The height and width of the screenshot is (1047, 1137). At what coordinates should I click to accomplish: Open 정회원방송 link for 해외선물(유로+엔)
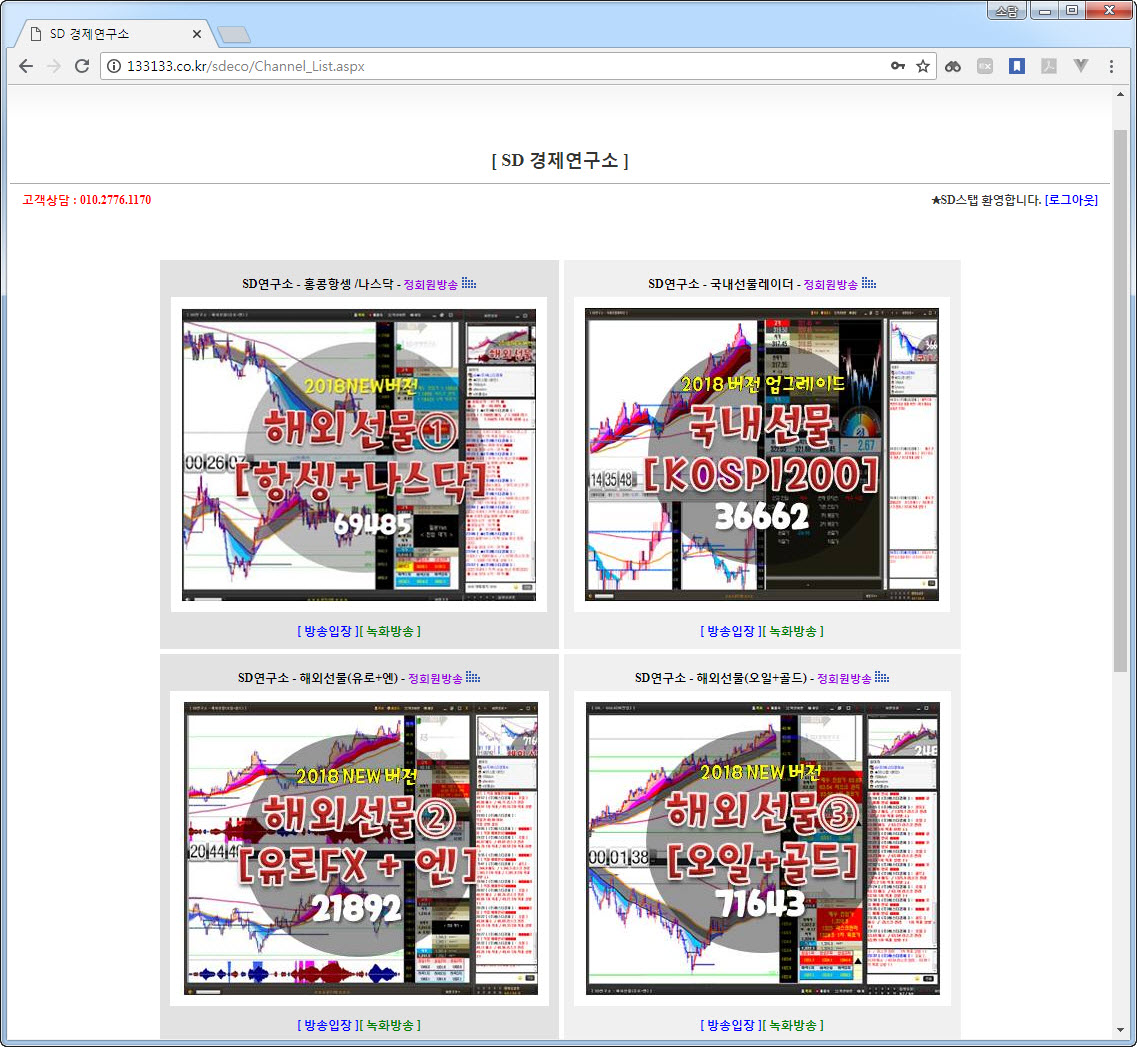point(435,678)
